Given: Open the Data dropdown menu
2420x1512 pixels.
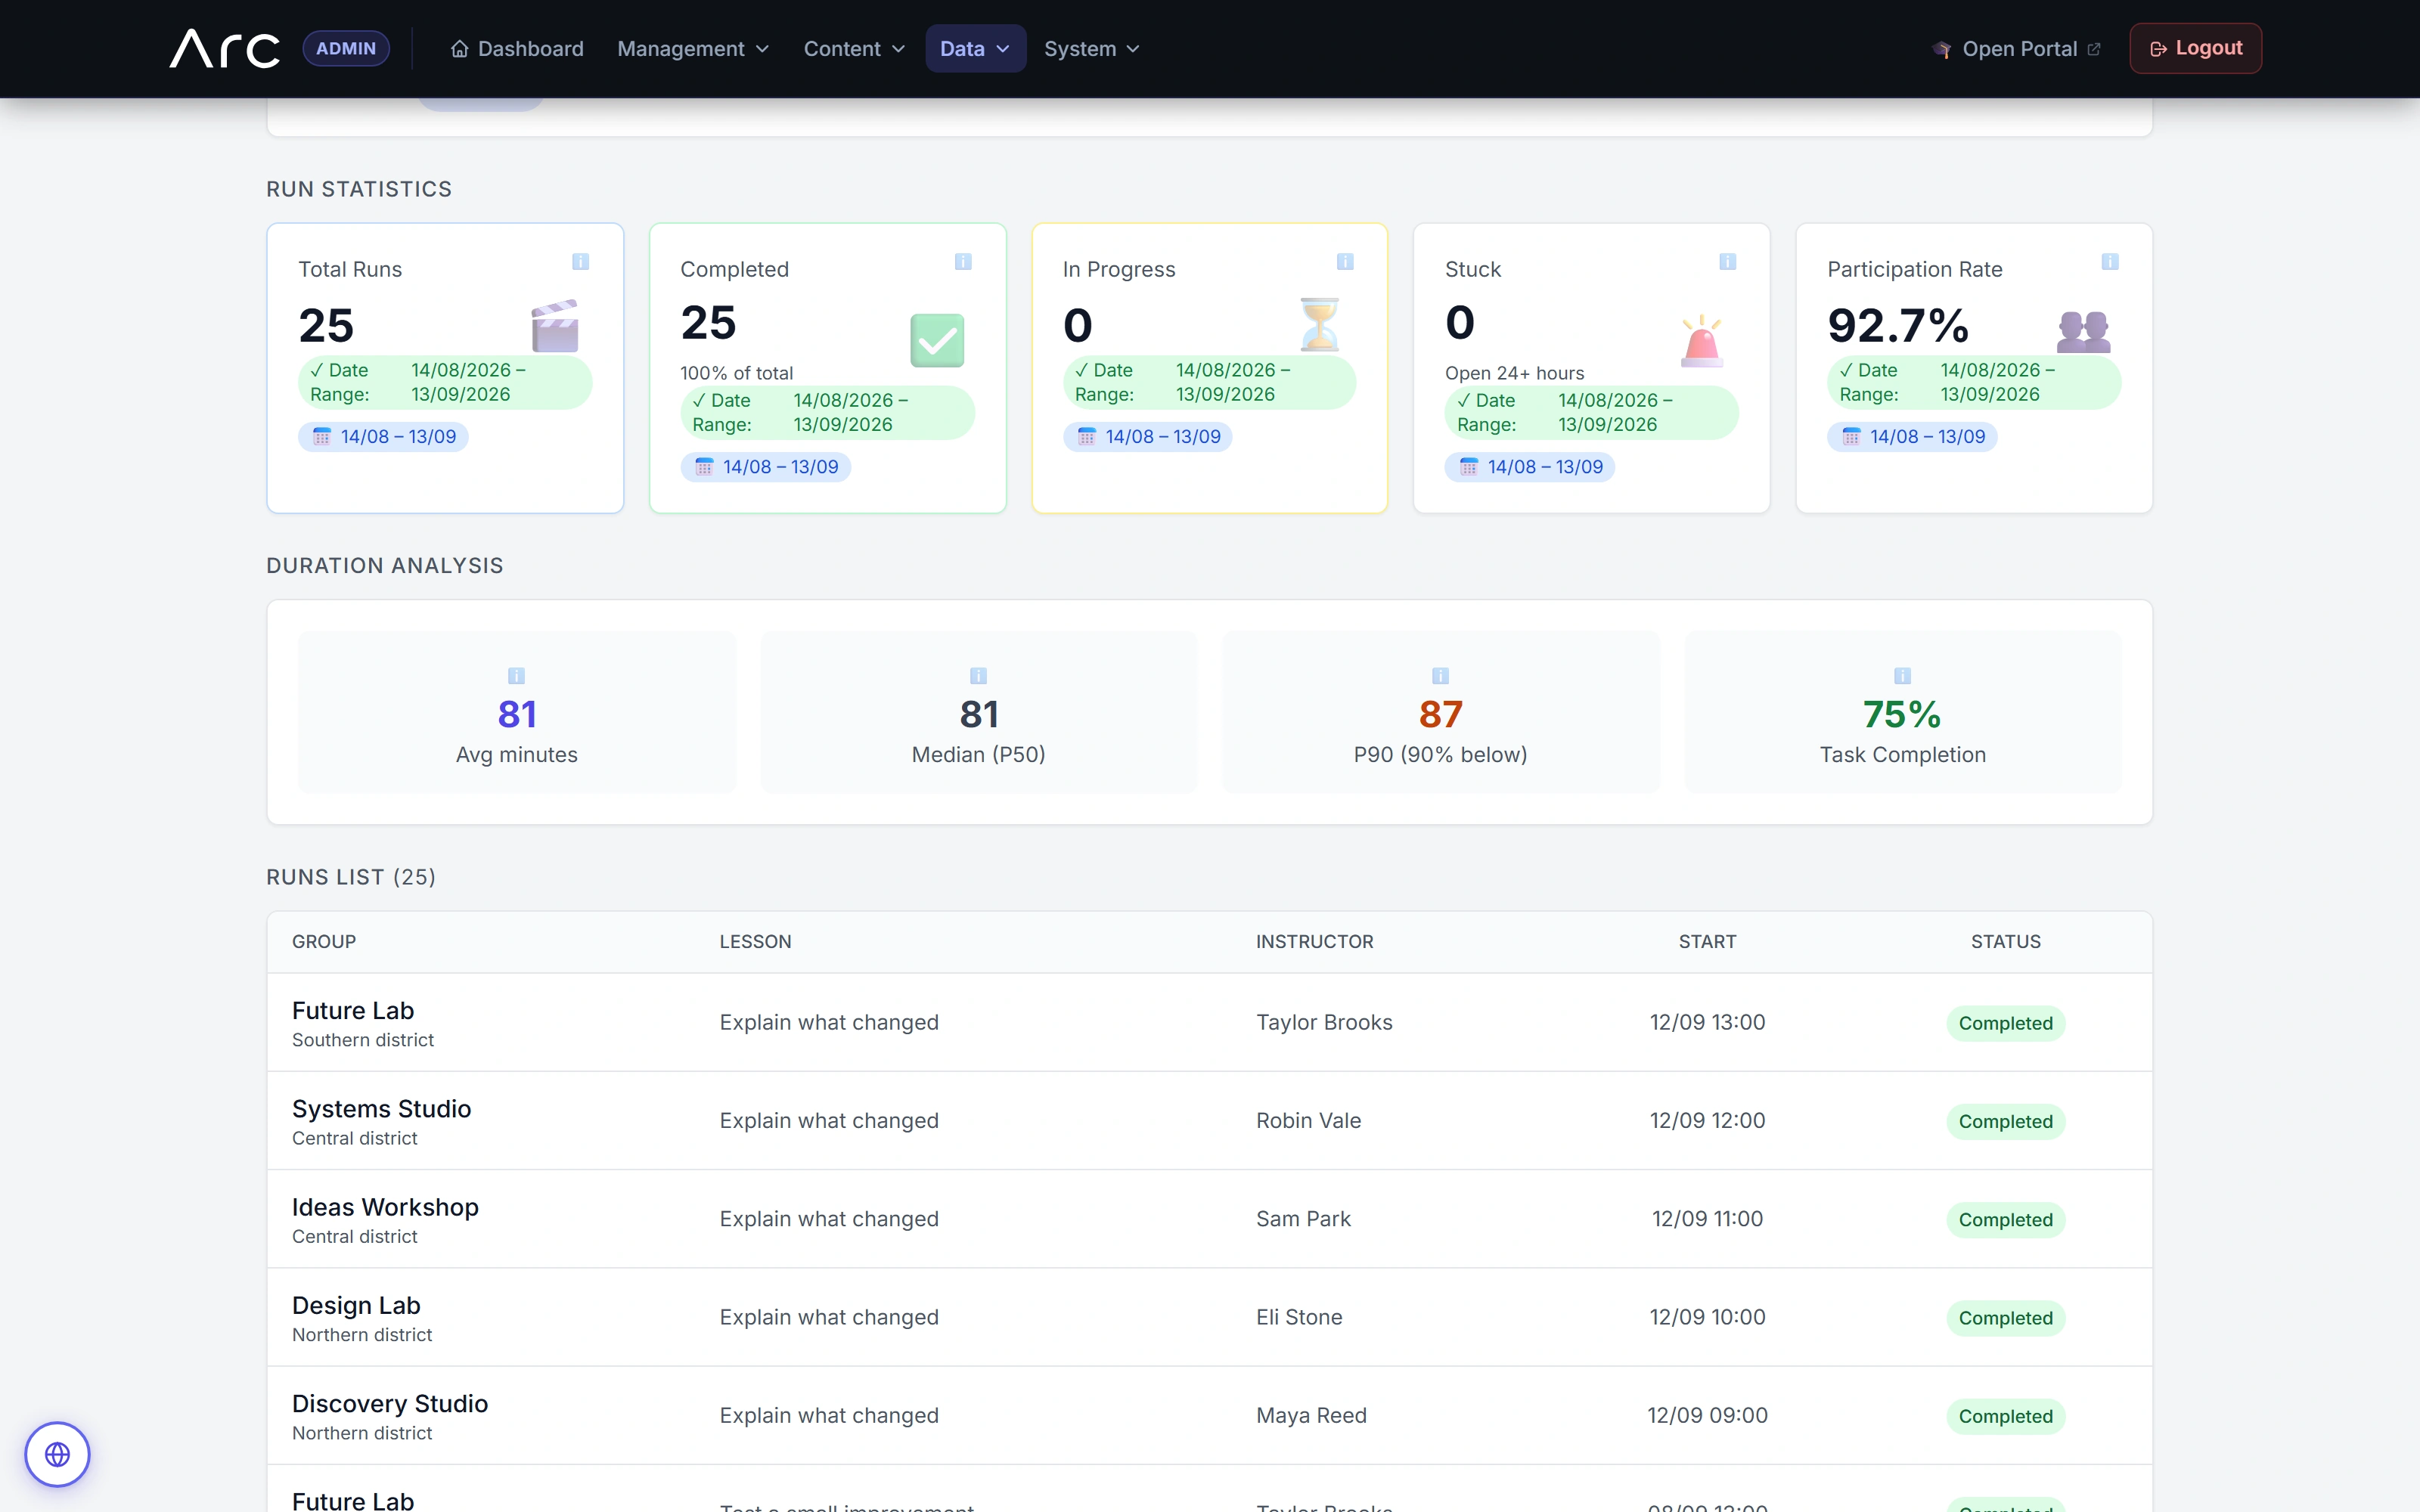Looking at the screenshot, I should (975, 48).
